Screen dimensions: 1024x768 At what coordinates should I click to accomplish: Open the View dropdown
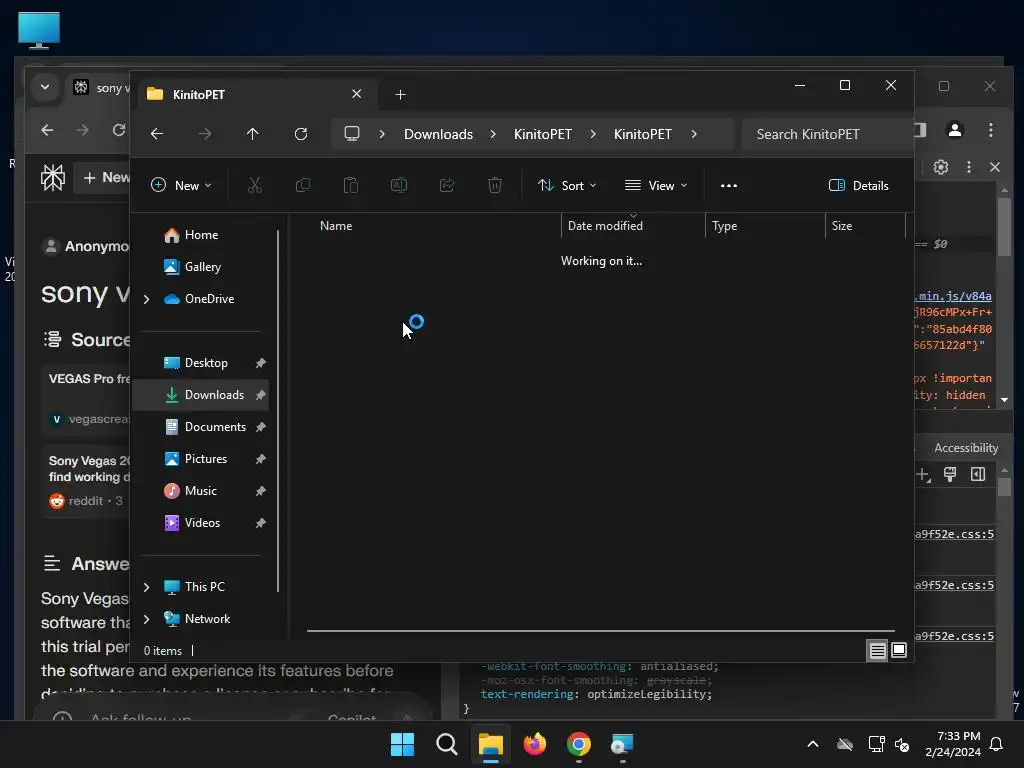(656, 185)
